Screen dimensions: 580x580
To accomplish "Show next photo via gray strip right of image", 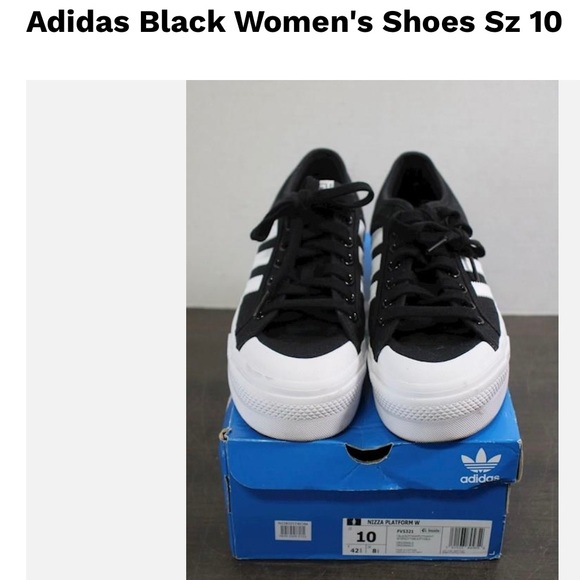I will [569, 329].
